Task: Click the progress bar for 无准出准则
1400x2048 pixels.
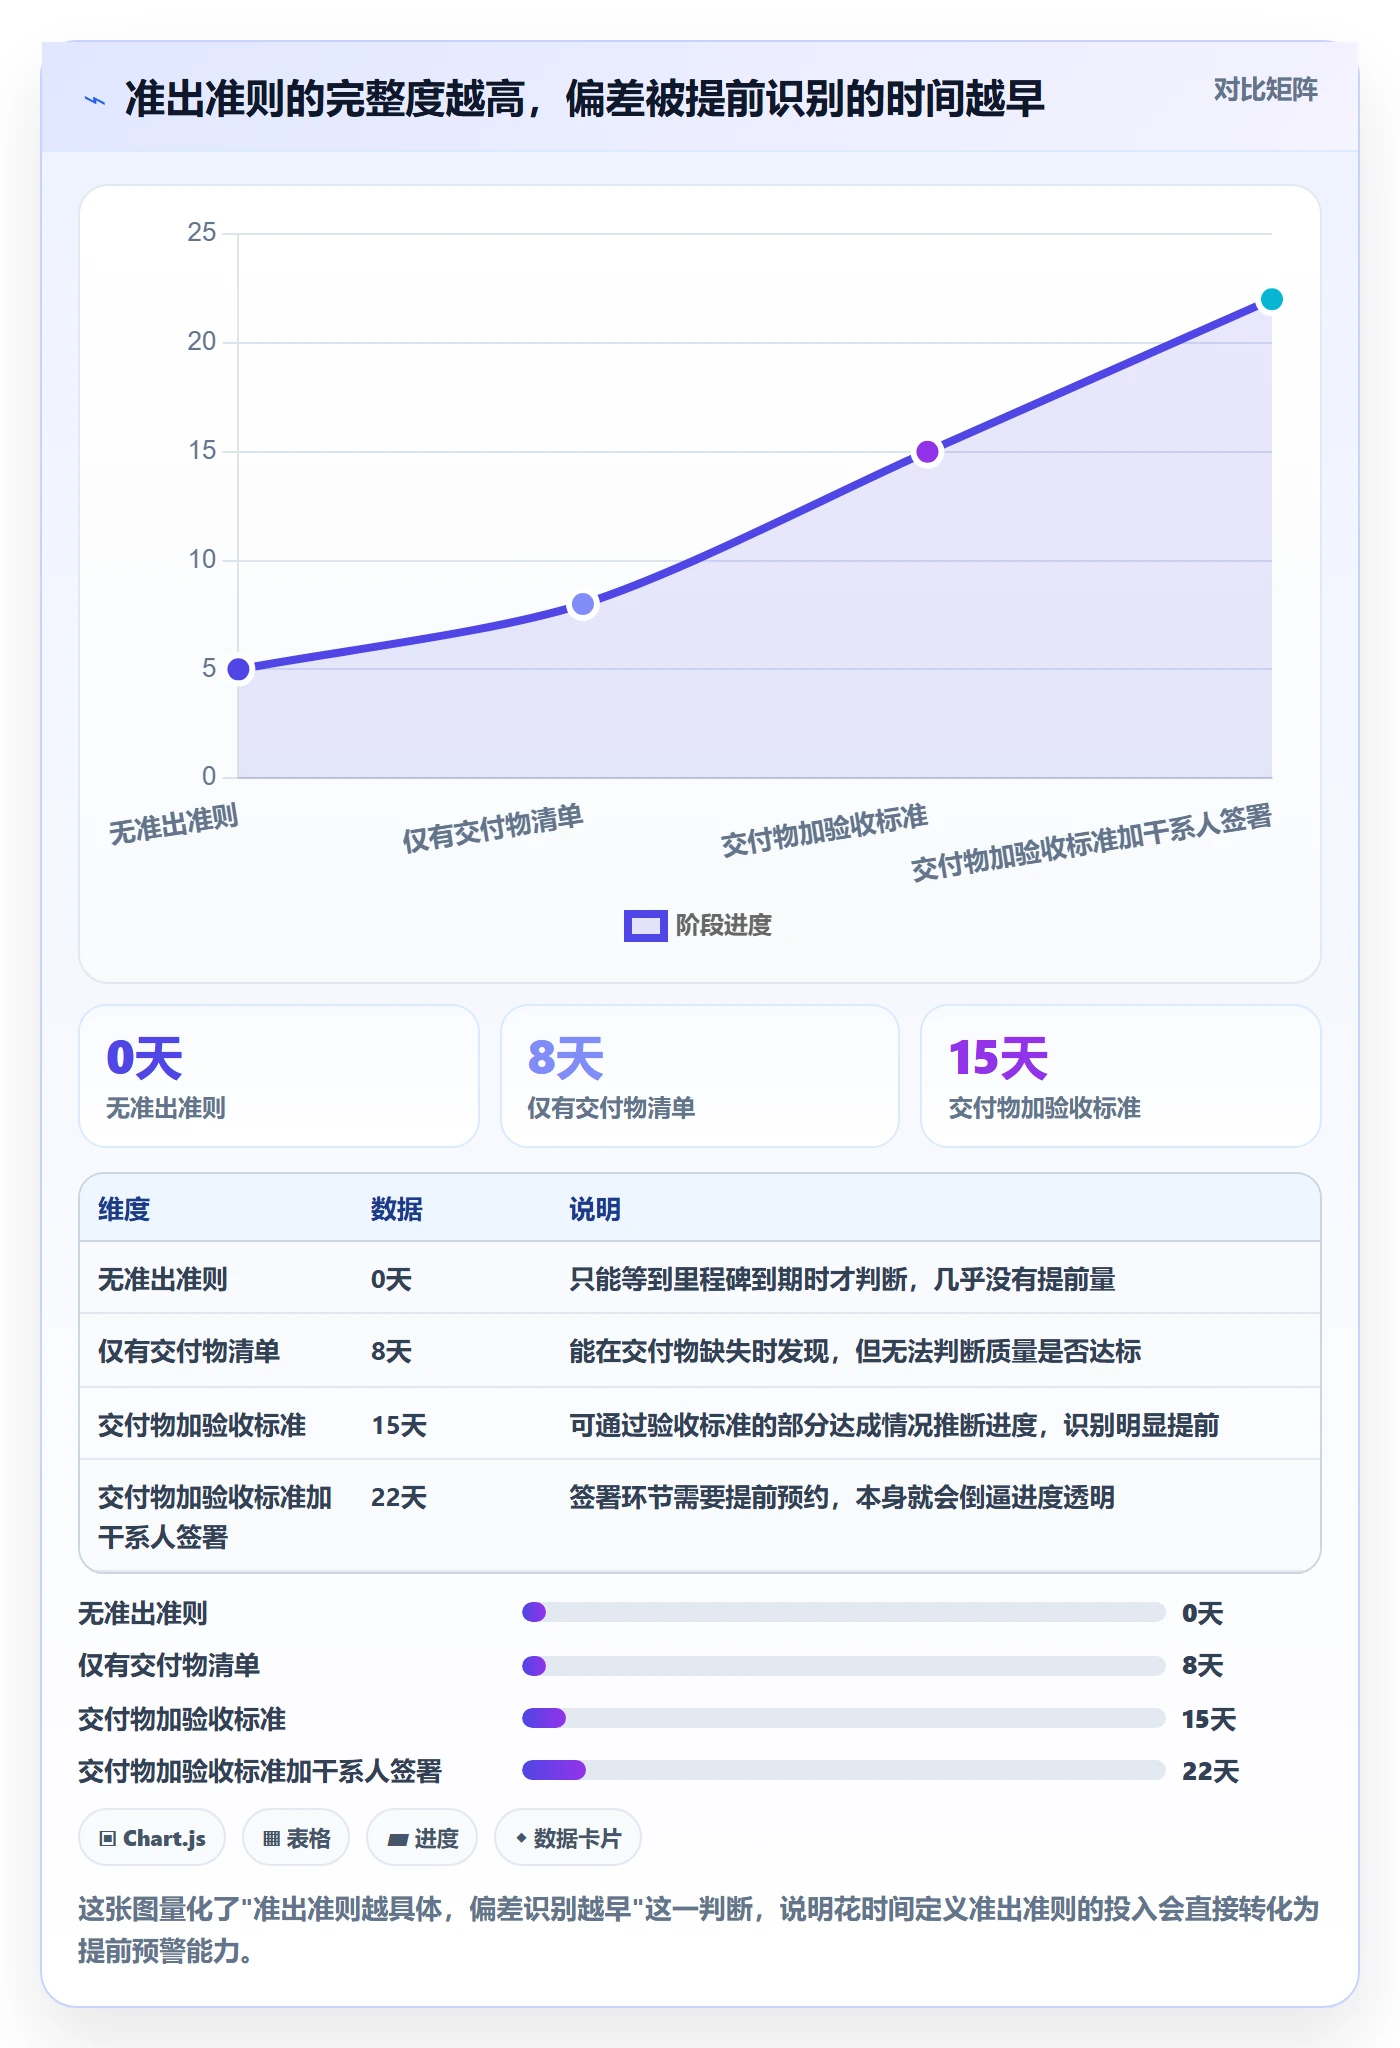Action: (x=844, y=1612)
